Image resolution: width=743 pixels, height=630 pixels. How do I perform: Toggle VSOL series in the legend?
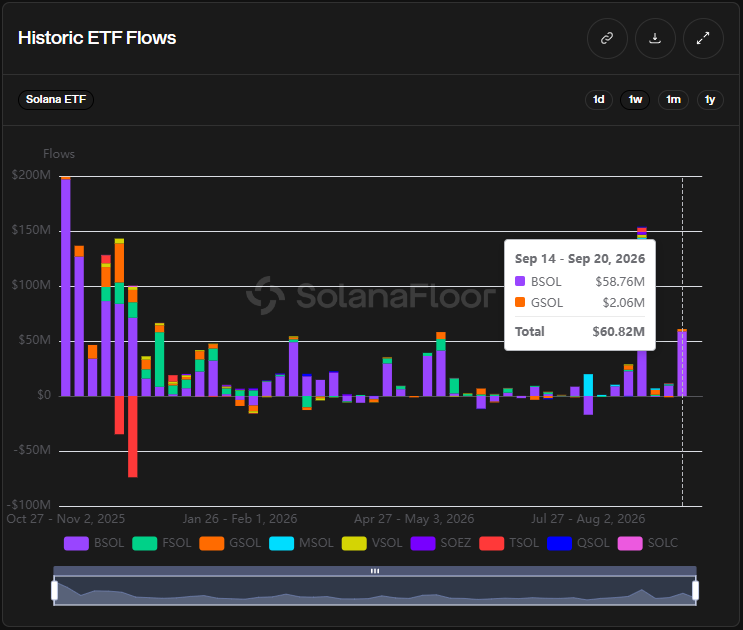coord(372,543)
